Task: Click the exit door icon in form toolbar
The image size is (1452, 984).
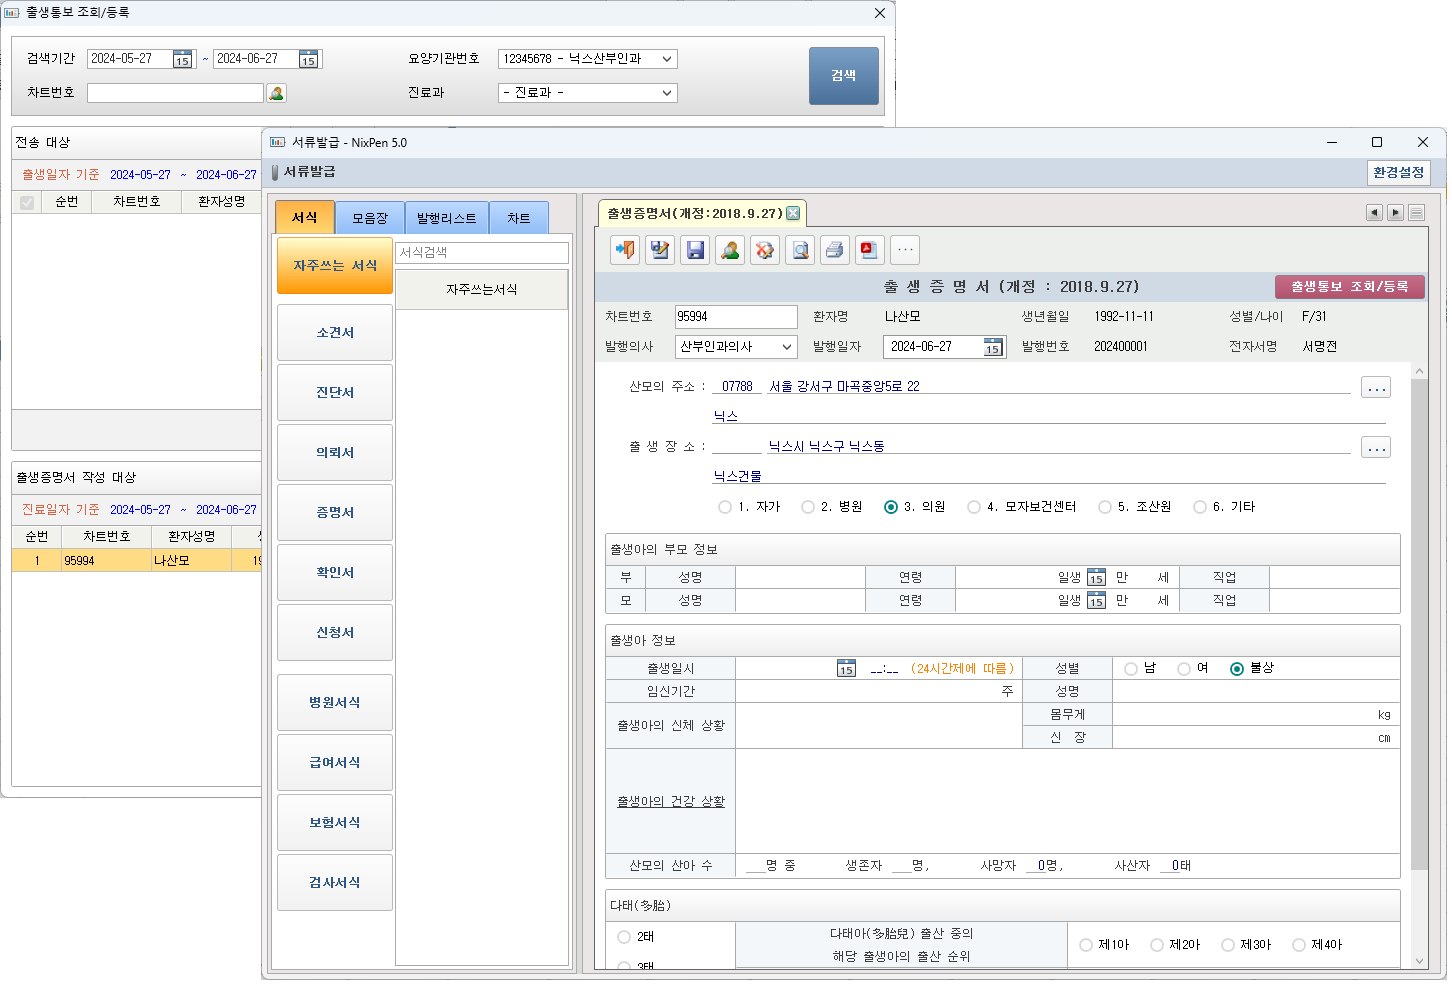Action: tap(625, 250)
